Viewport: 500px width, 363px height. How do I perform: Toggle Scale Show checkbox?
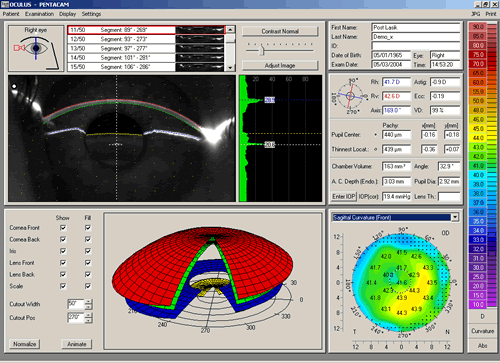[x=63, y=286]
